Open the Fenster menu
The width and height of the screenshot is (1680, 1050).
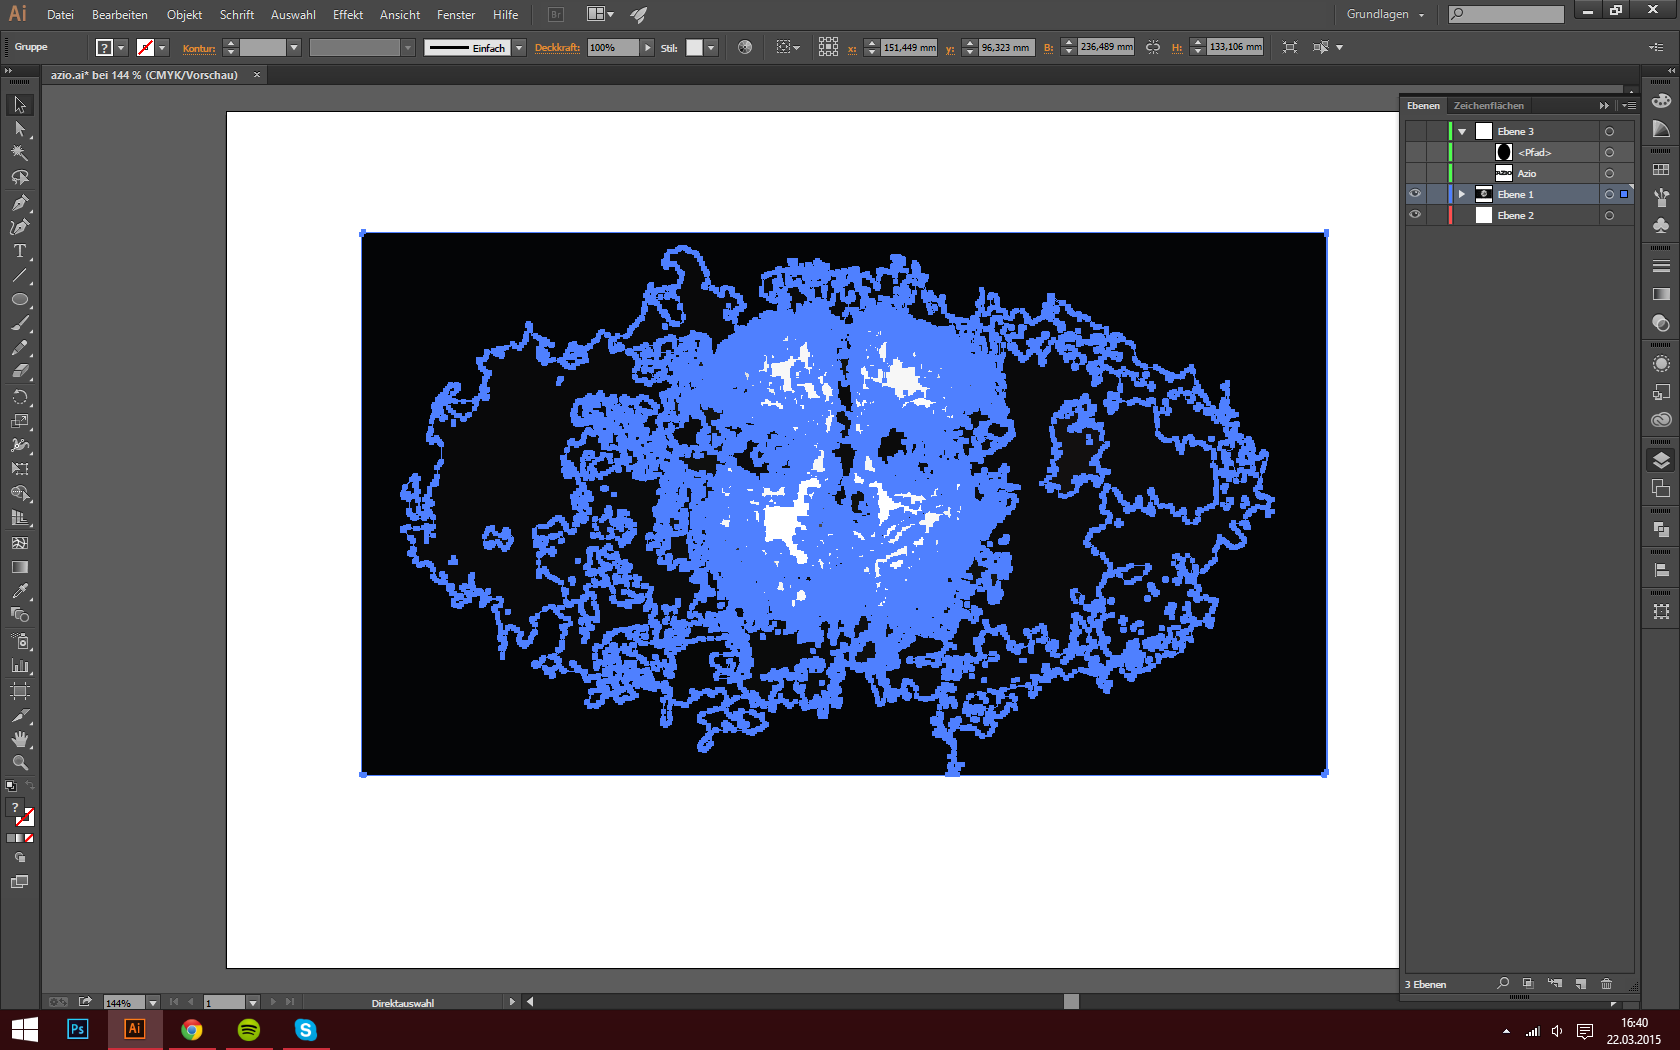[456, 14]
